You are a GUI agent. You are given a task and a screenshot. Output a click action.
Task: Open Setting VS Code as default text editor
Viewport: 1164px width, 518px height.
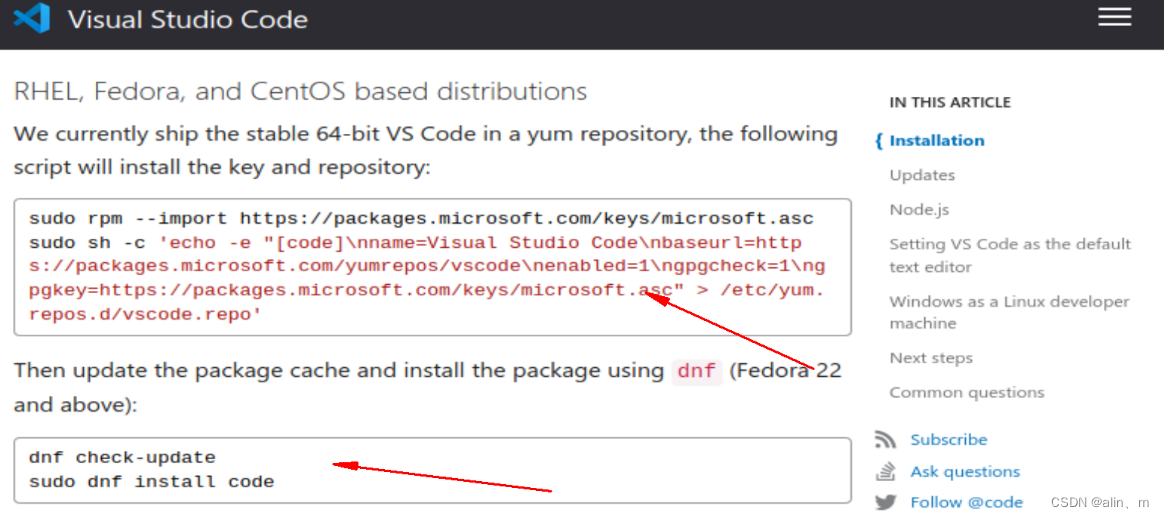[x=1009, y=255]
